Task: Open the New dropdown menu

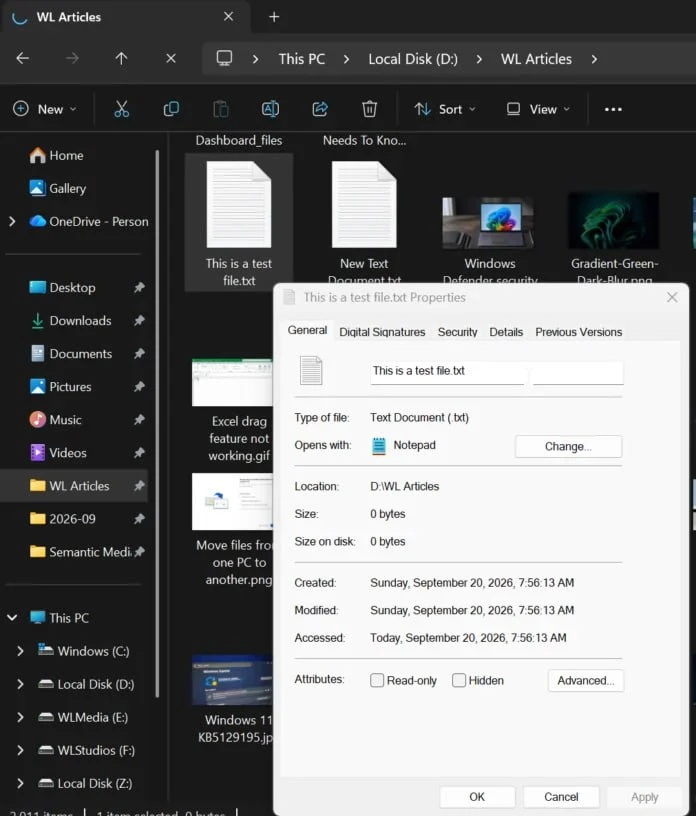Action: 45,109
